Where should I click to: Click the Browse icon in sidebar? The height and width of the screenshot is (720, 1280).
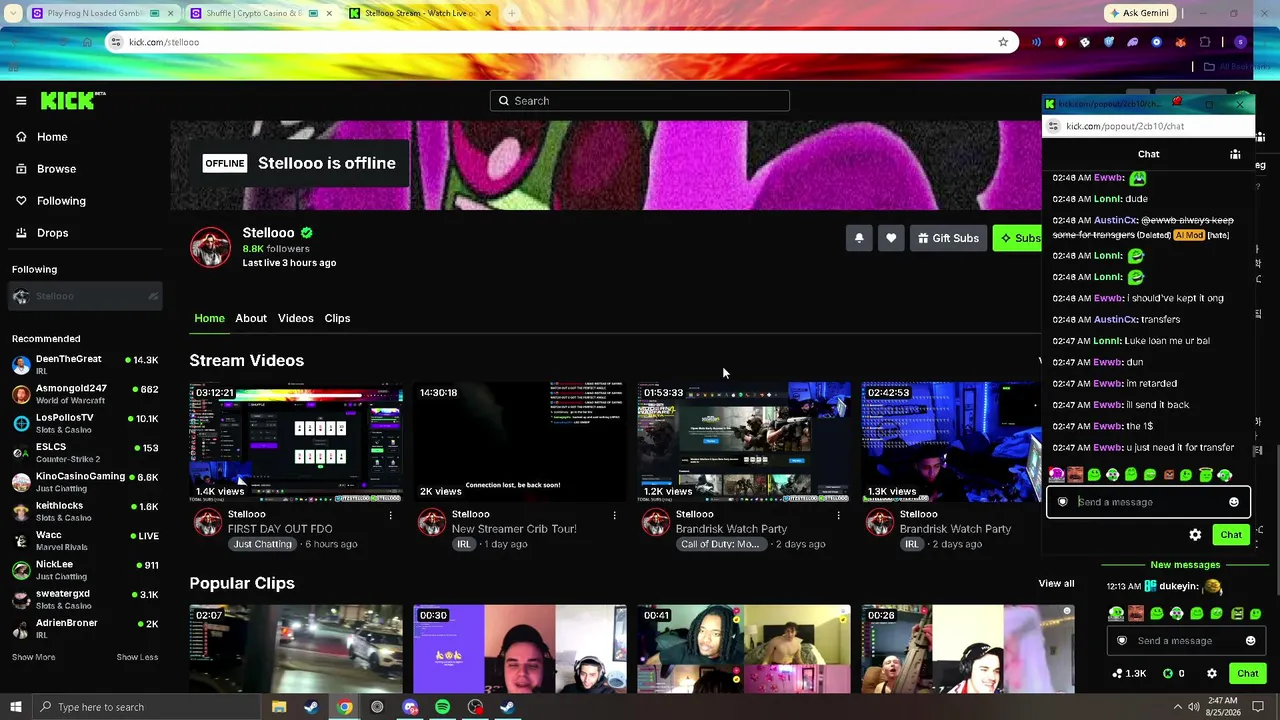pos(21,169)
